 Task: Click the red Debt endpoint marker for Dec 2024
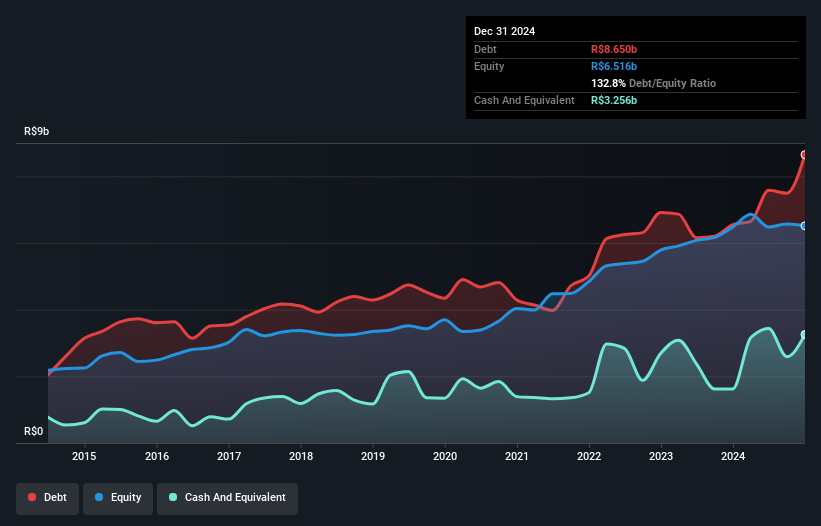pyautogui.click(x=804, y=154)
